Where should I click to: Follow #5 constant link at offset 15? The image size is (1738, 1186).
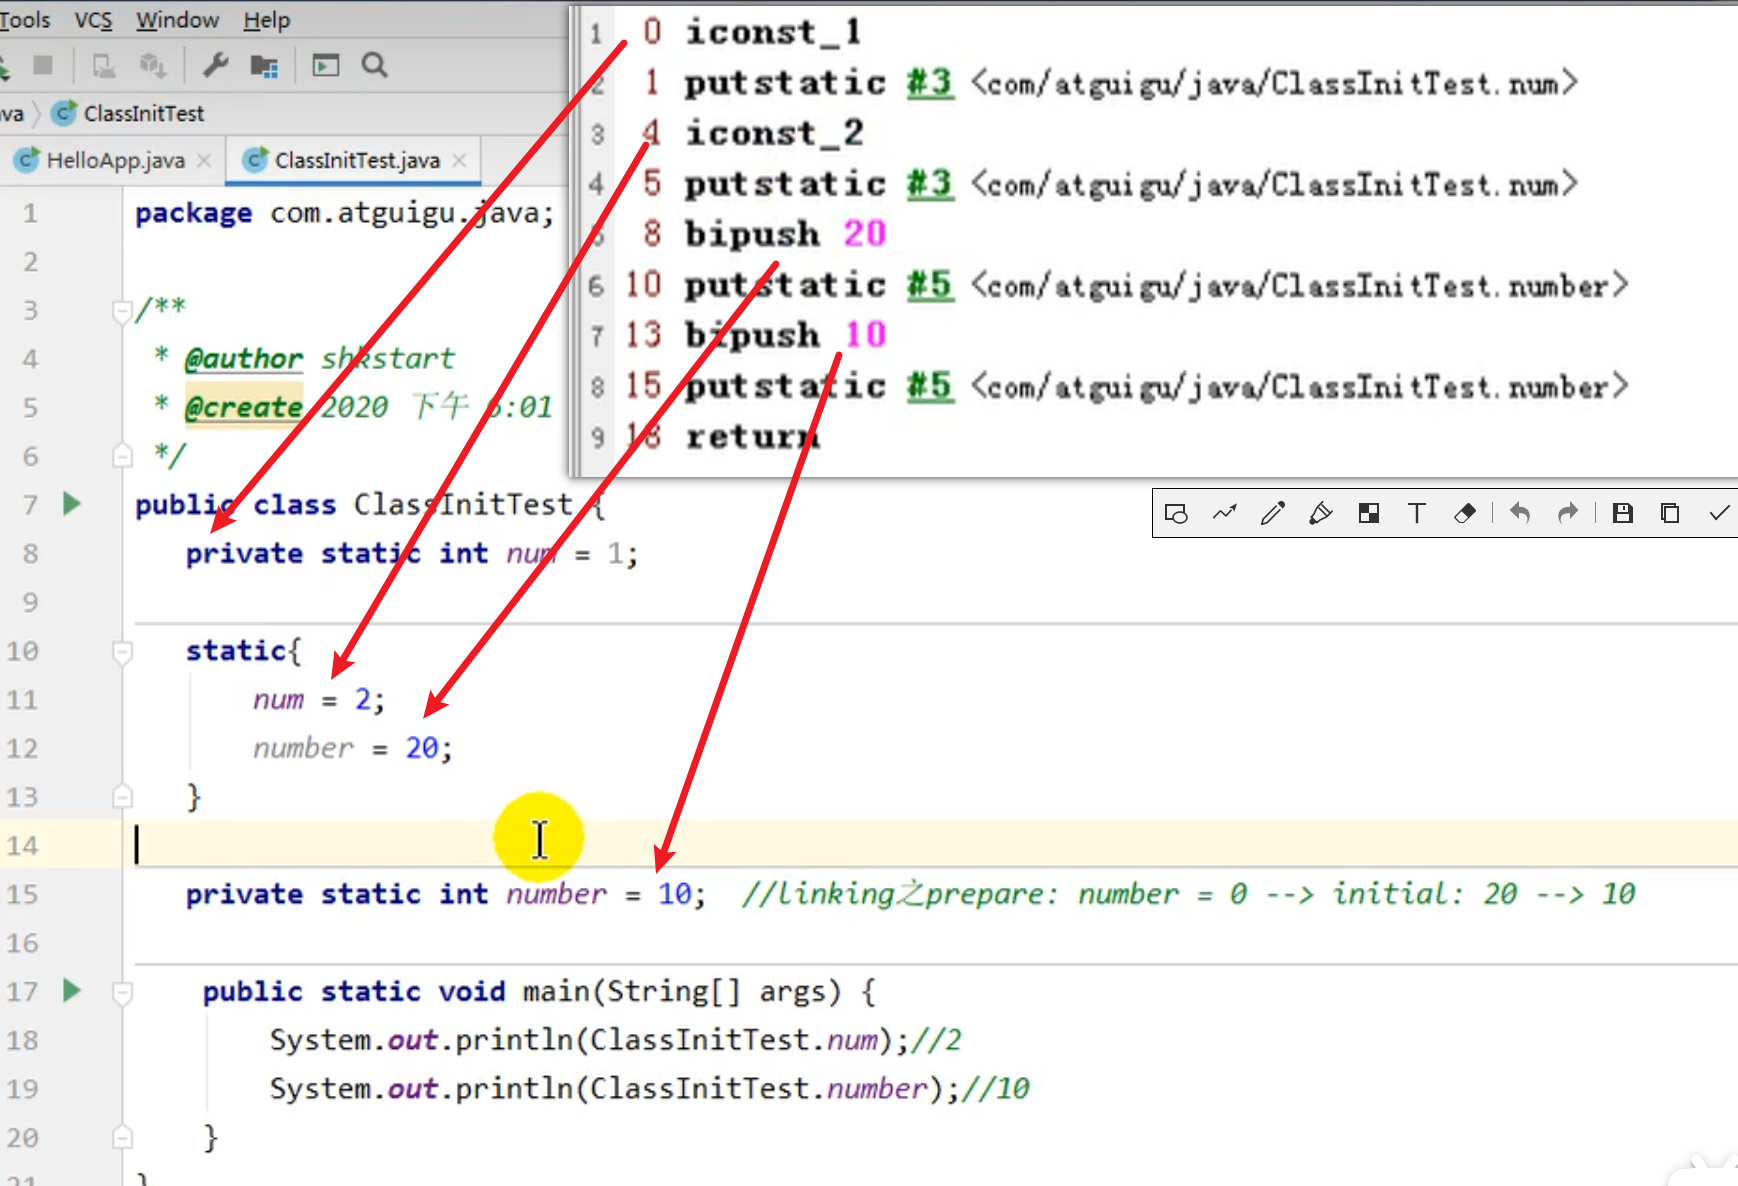click(x=929, y=386)
